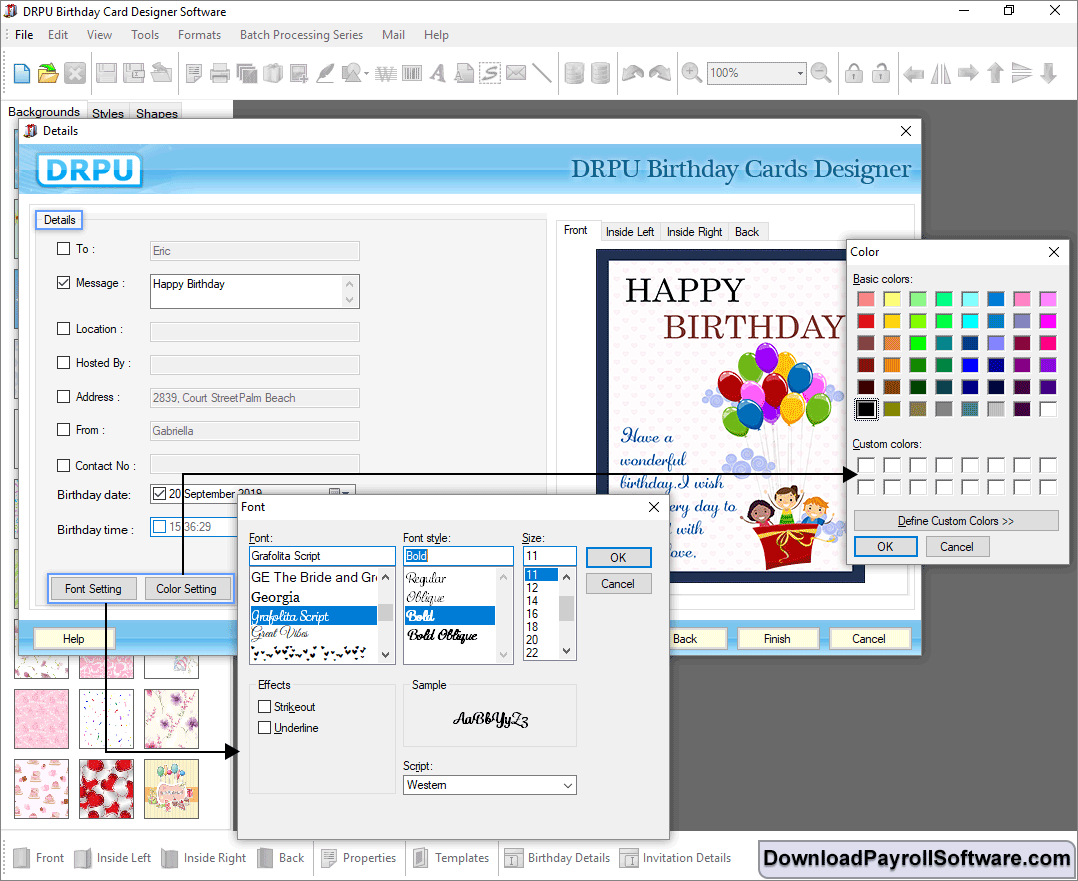Select the red basic color swatch
The height and width of the screenshot is (881, 1078).
[x=866, y=321]
